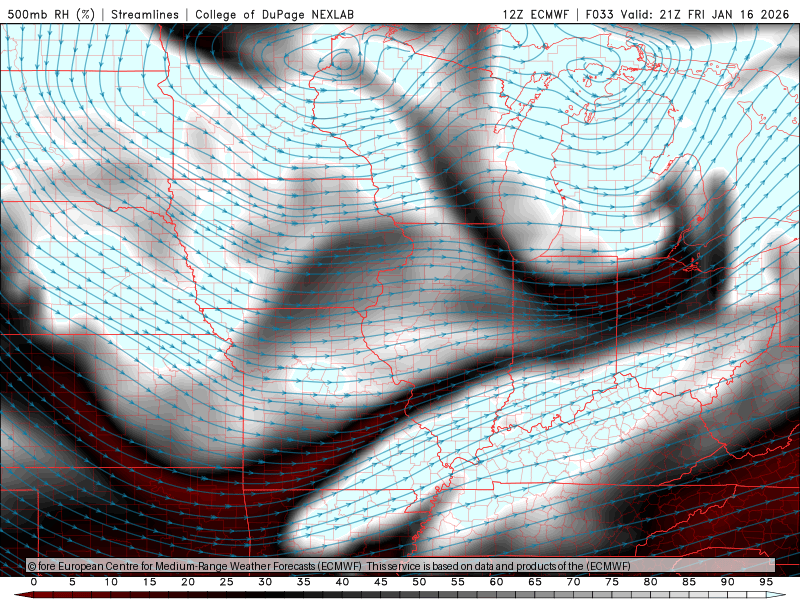800x600 pixels.
Task: Click the "85" label on the color scale
Action: [689, 582]
